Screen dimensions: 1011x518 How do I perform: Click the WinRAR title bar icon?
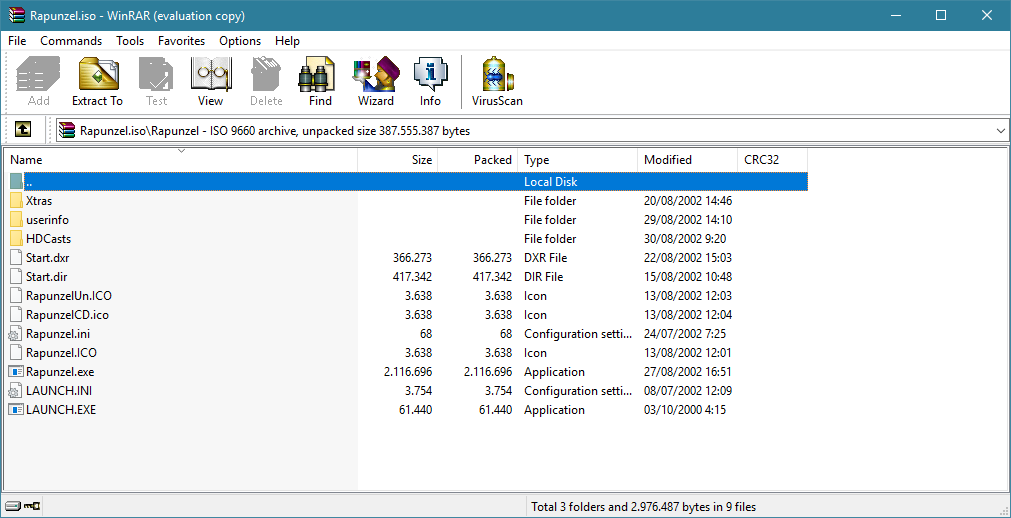click(x=17, y=16)
